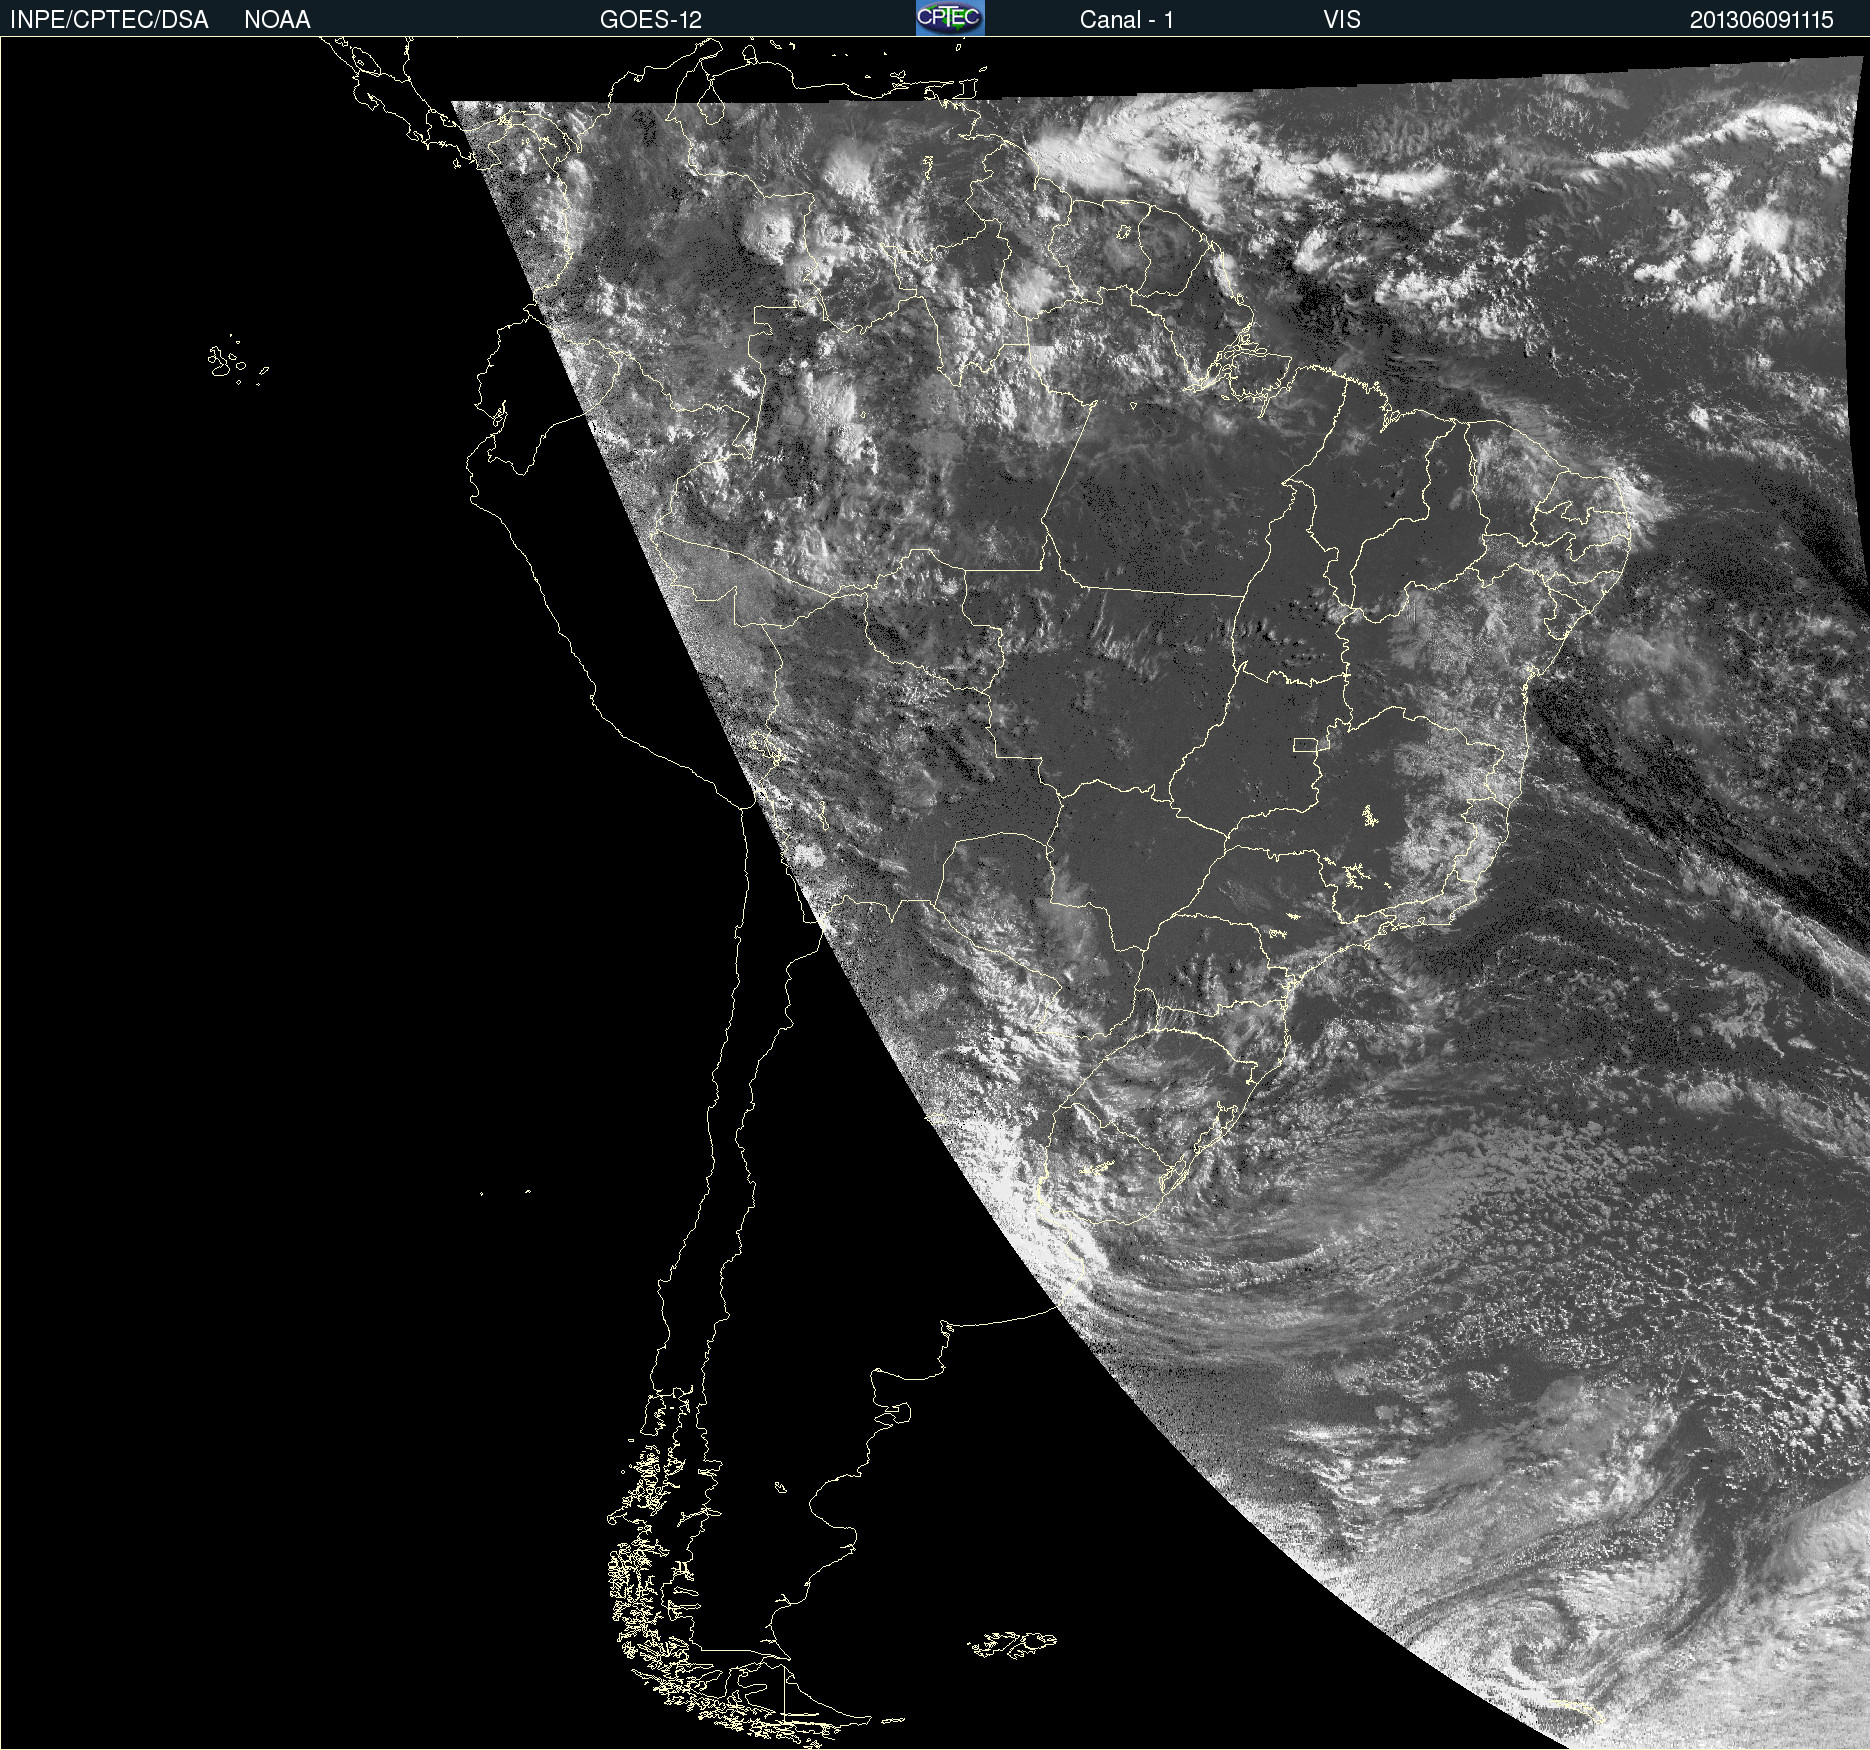Click the satellite image over Brazil
1870x1750 pixels.
[935, 893]
